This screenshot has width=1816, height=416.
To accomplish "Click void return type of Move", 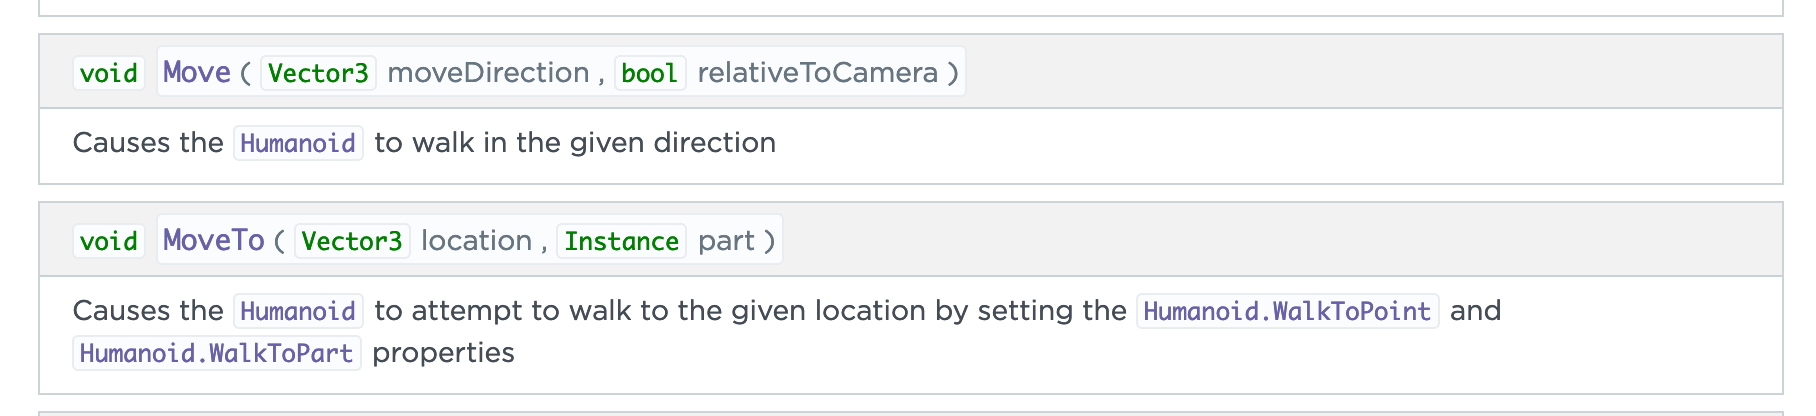I will (x=108, y=73).
